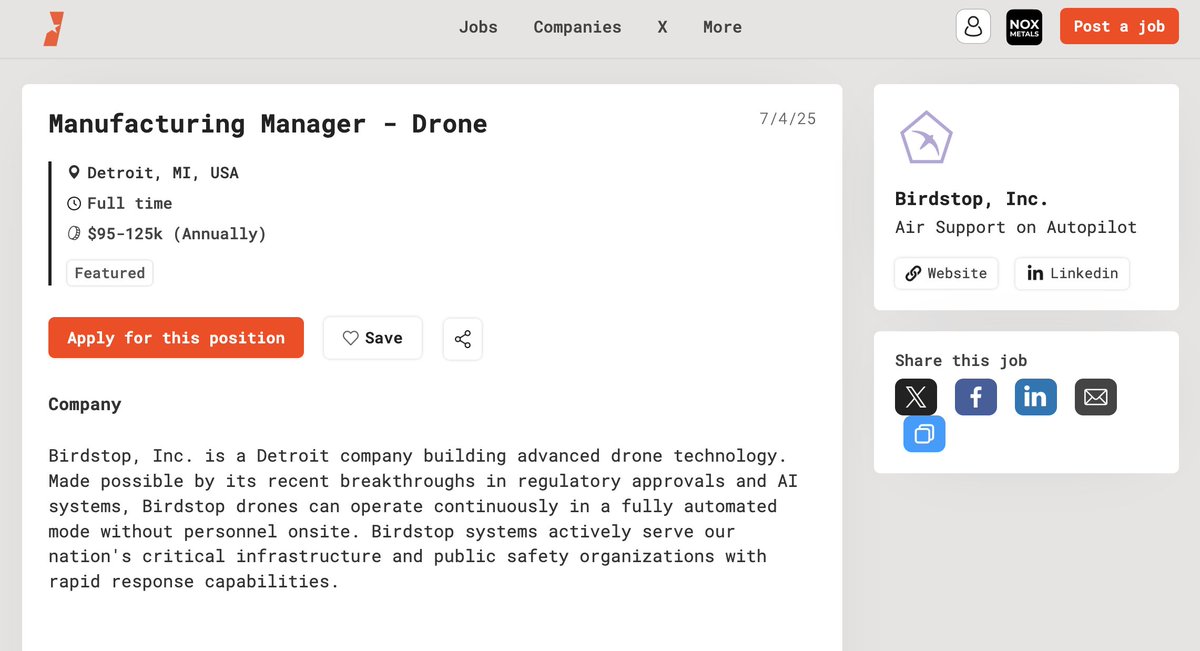The width and height of the screenshot is (1200, 651).
Task: Open the Jobs menu item
Action: tap(478, 27)
